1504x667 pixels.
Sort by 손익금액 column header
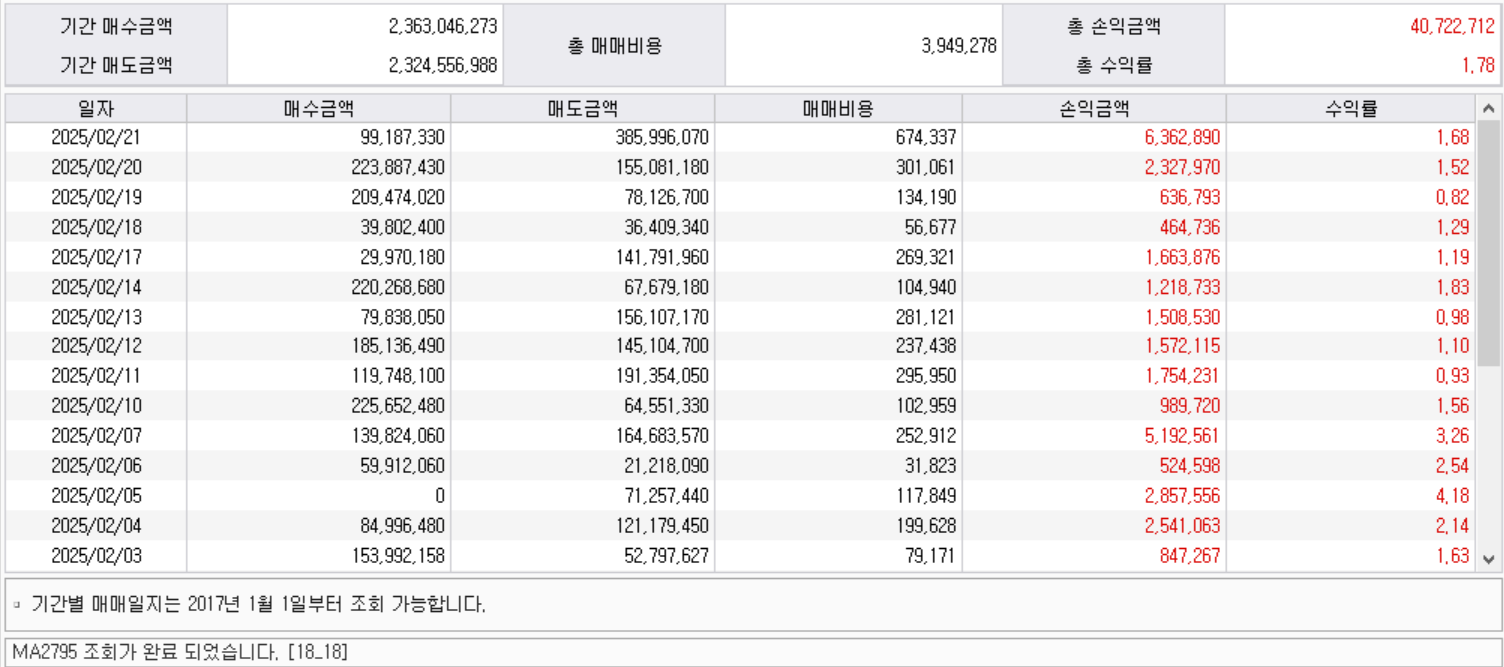(x=1094, y=108)
